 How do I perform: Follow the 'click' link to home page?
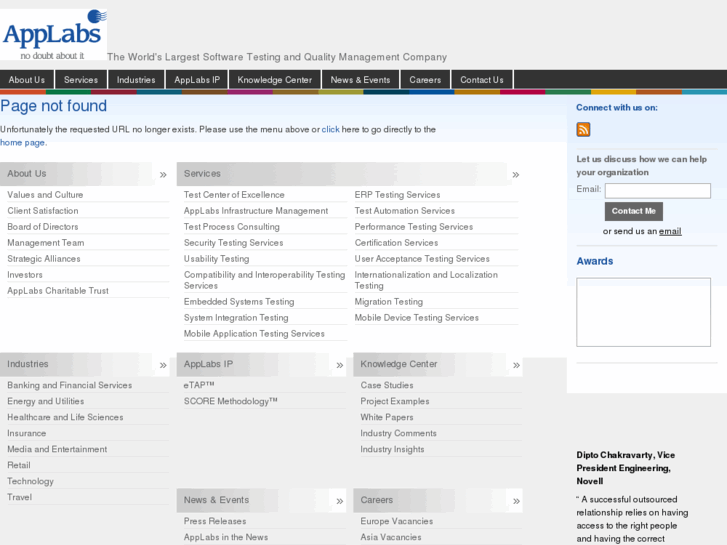click(330, 130)
